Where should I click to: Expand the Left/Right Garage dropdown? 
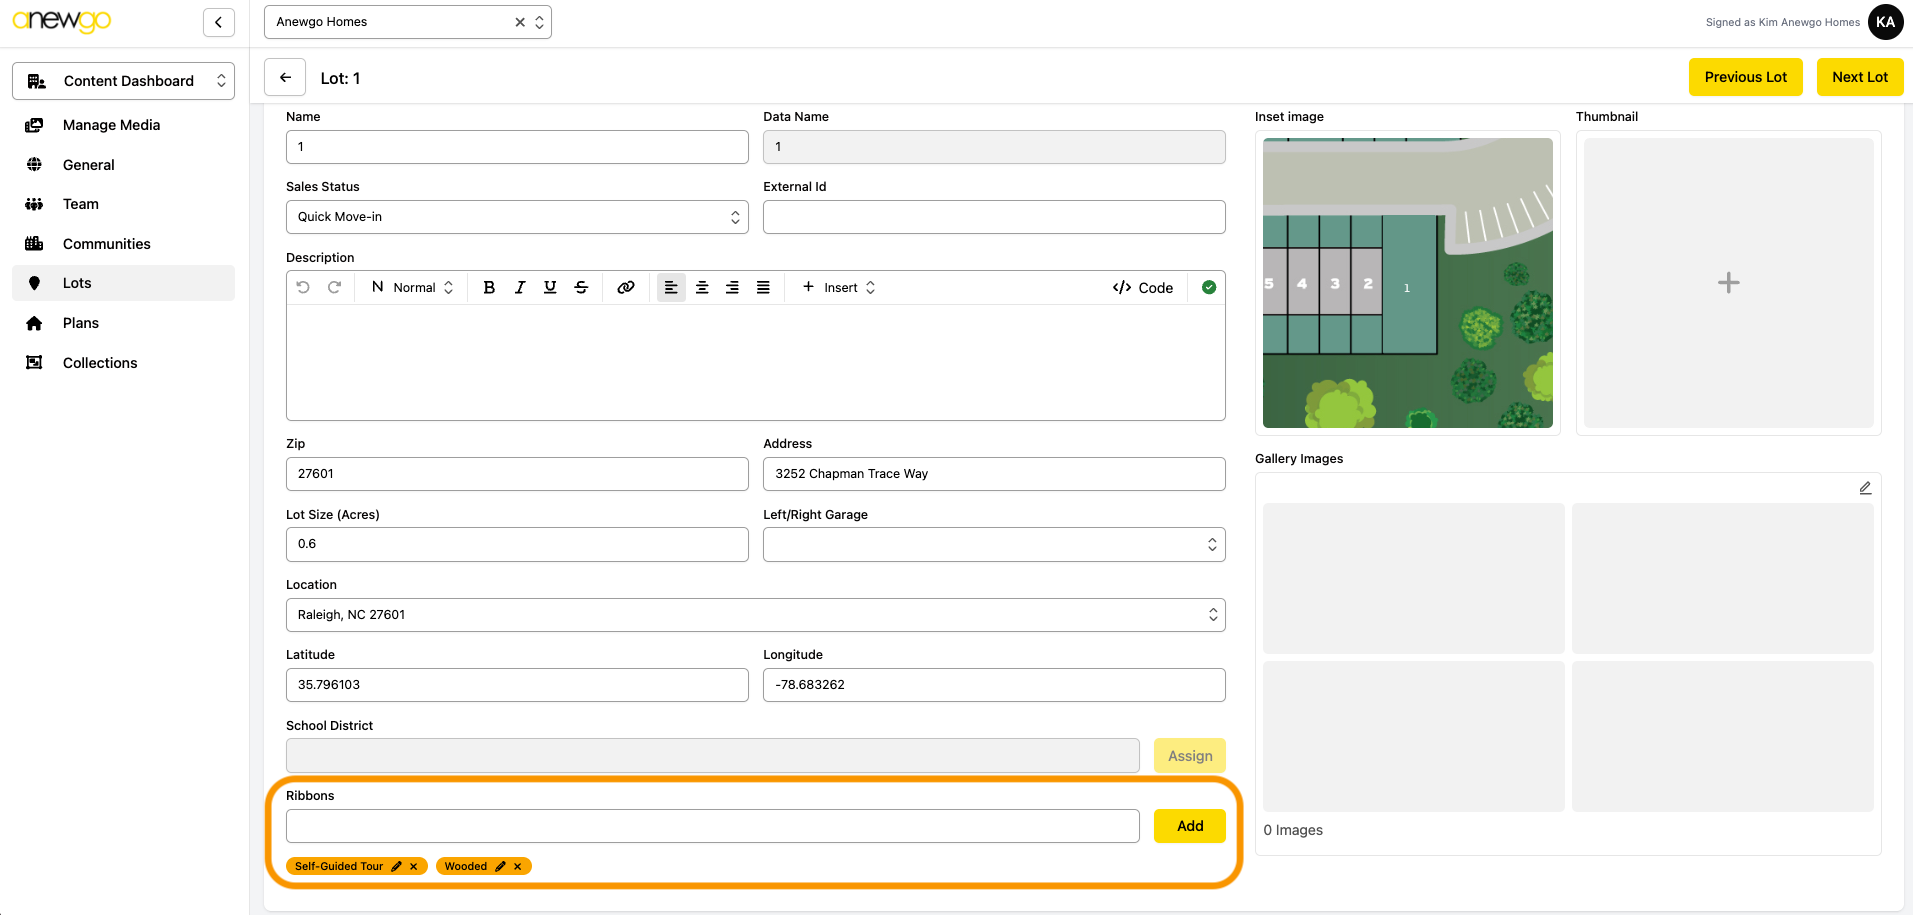[x=993, y=545]
